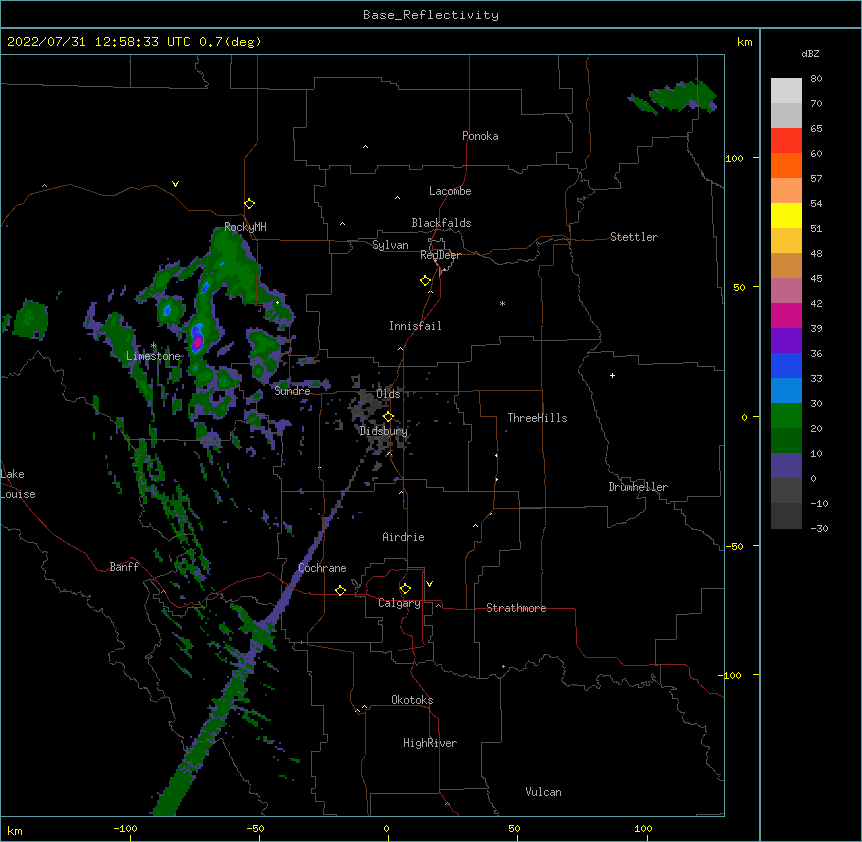Click the ThreeHills label

(x=537, y=418)
